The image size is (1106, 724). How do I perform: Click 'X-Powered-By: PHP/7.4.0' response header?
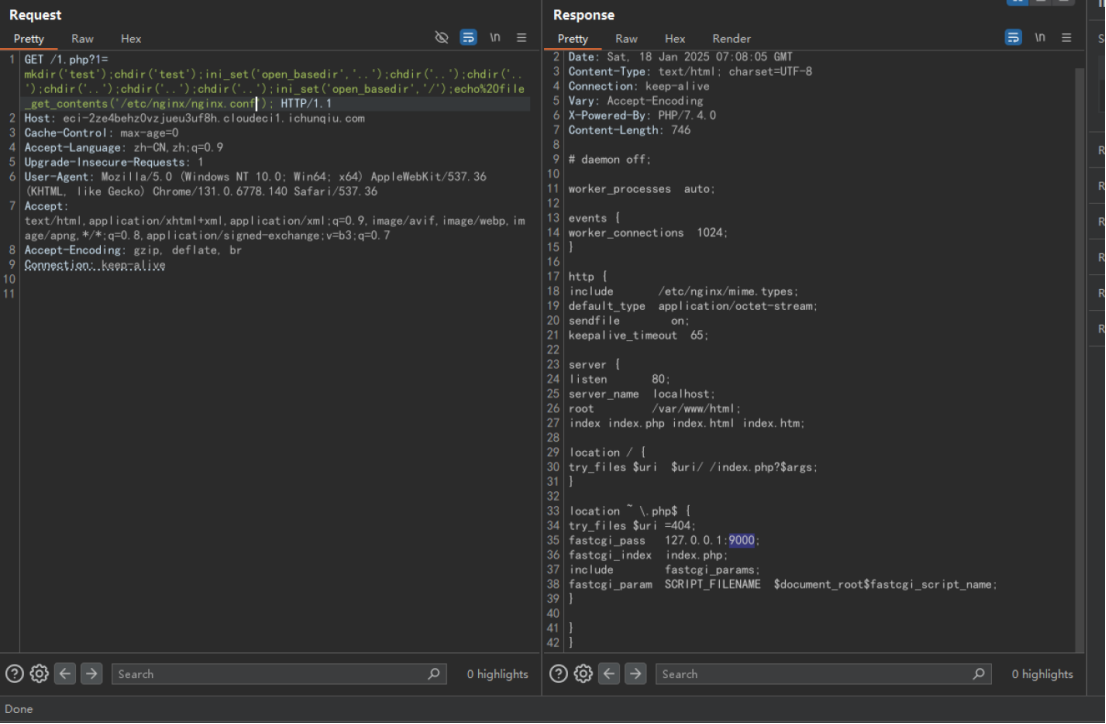(642, 115)
